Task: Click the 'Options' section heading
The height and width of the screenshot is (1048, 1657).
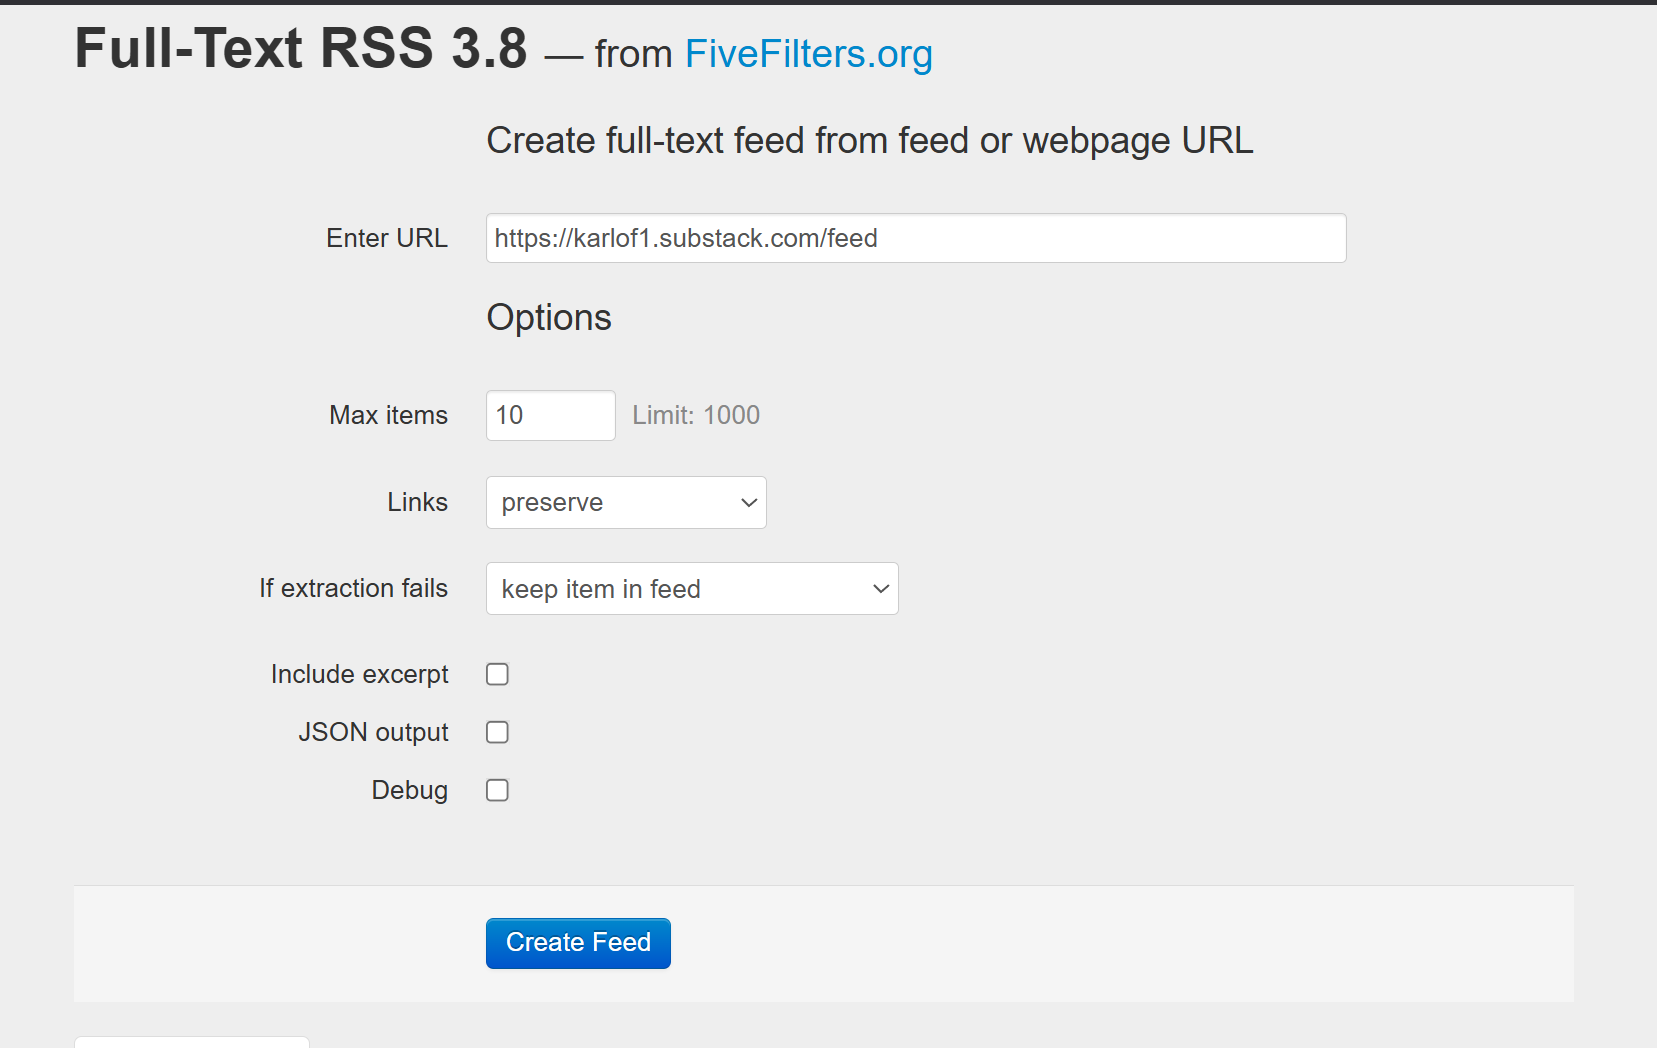Action: tap(549, 318)
